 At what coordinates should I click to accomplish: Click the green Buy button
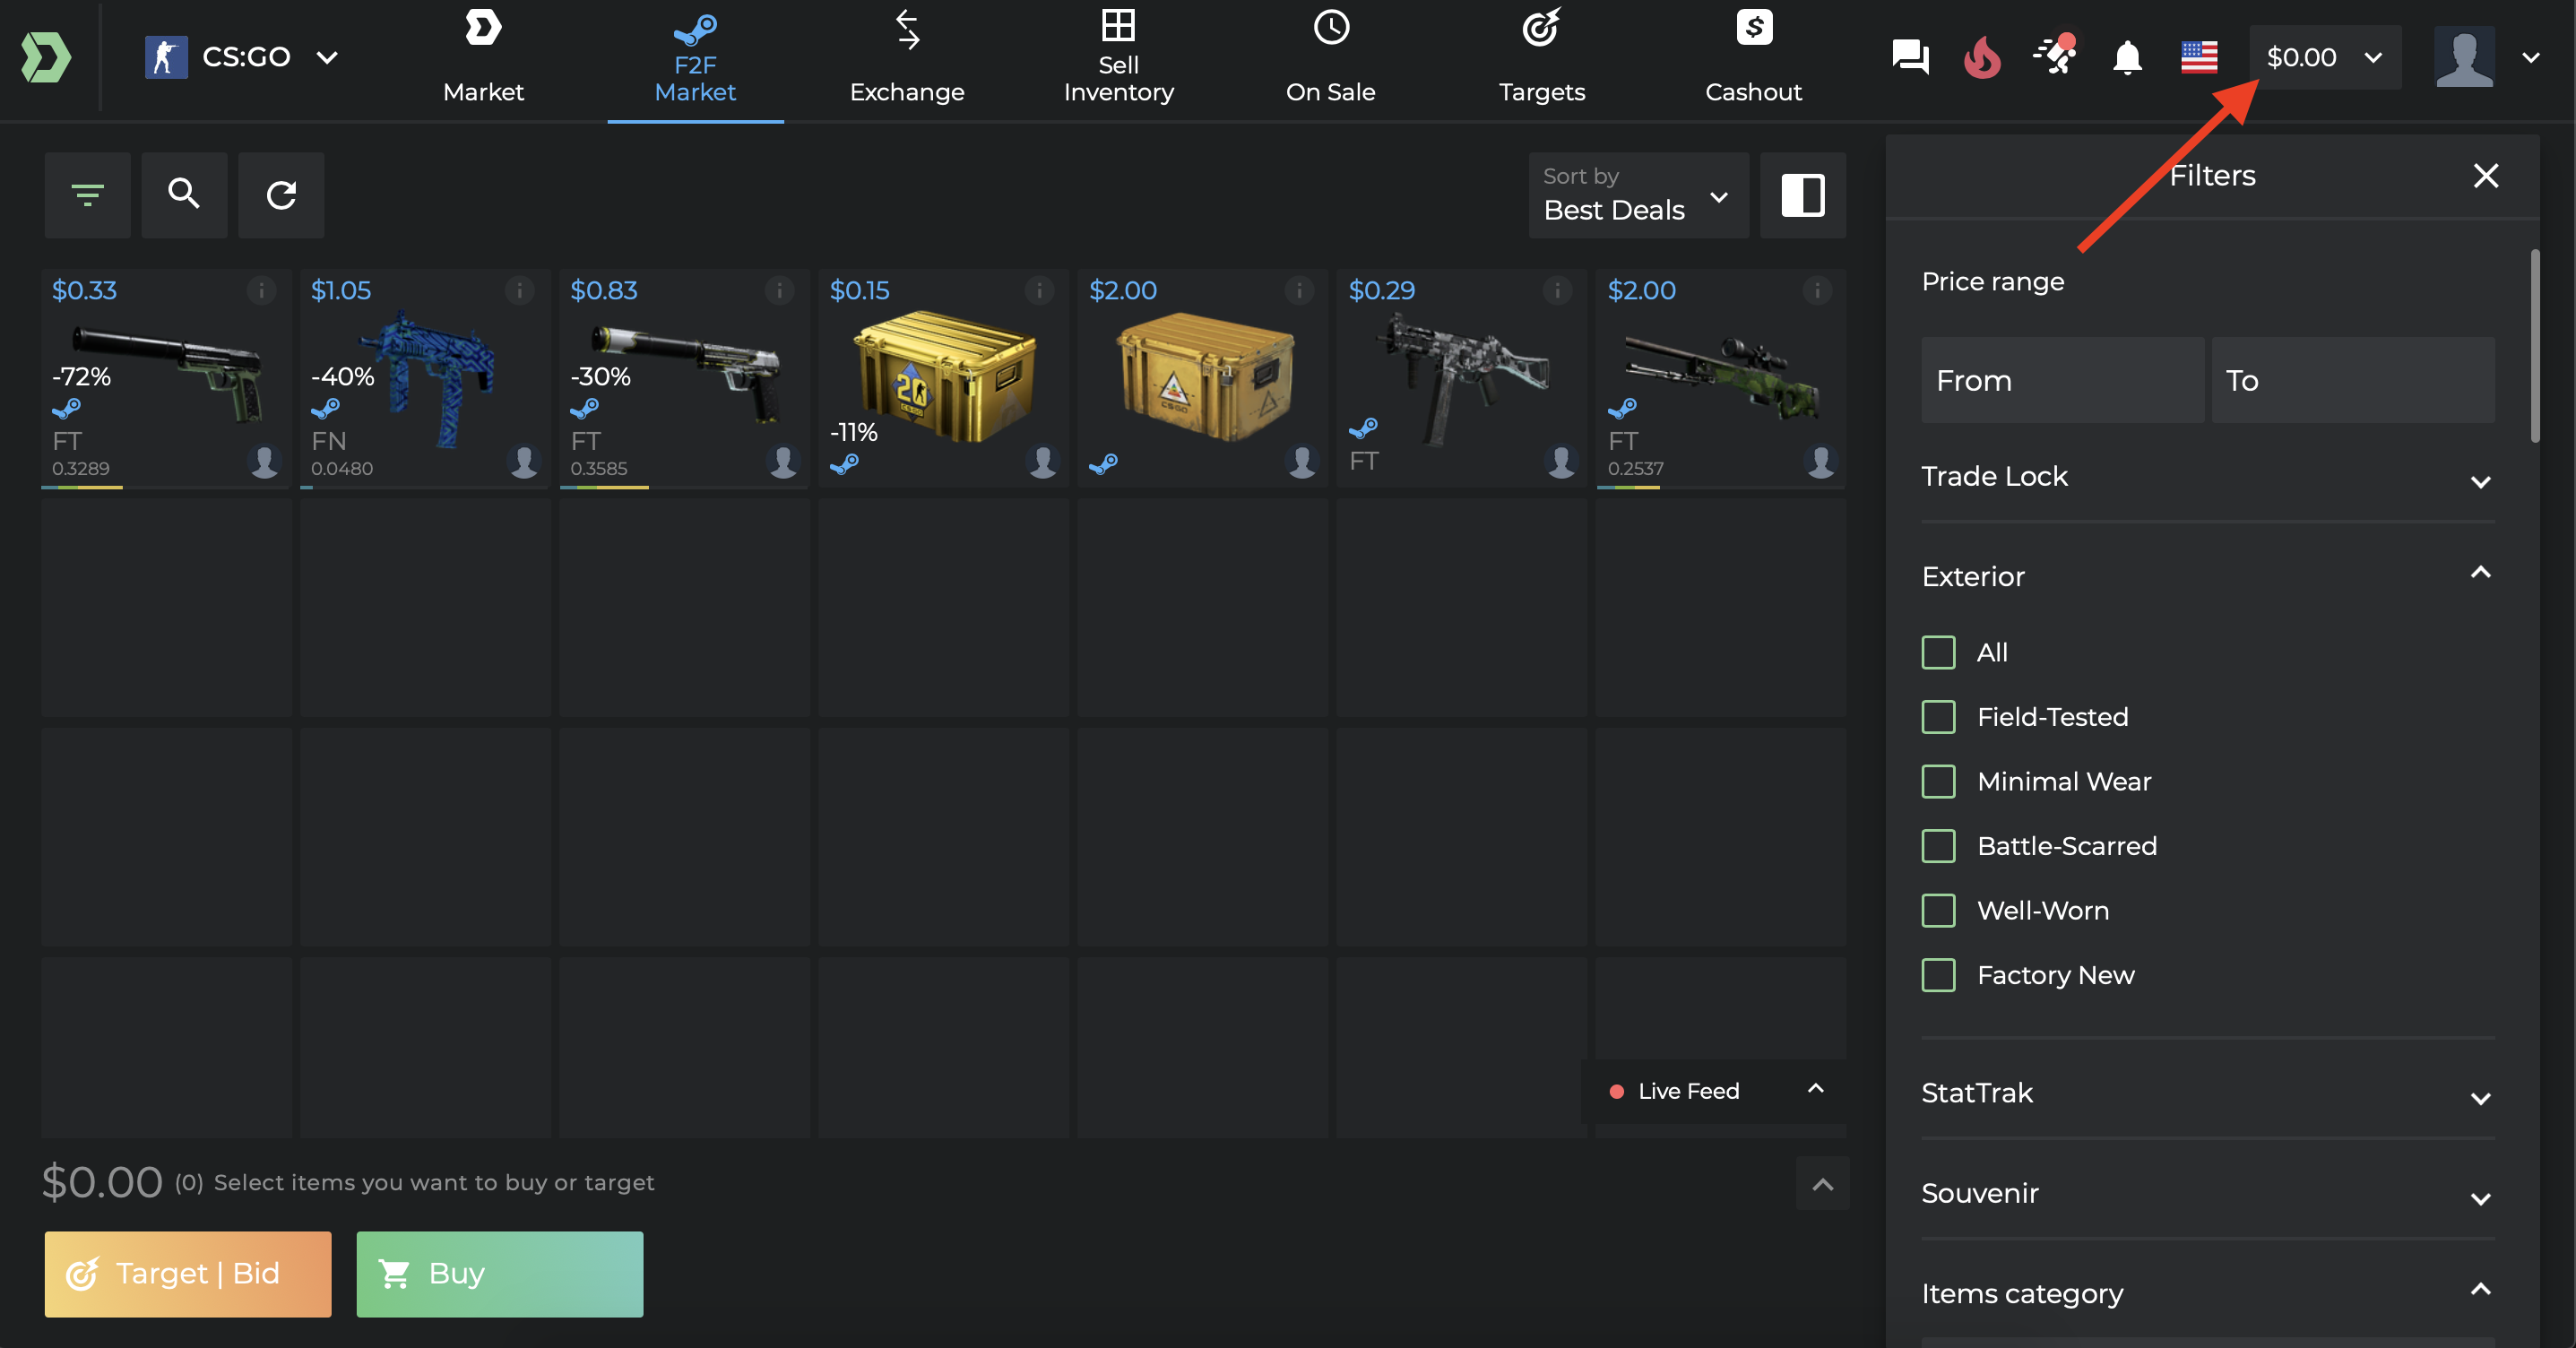[x=499, y=1273]
